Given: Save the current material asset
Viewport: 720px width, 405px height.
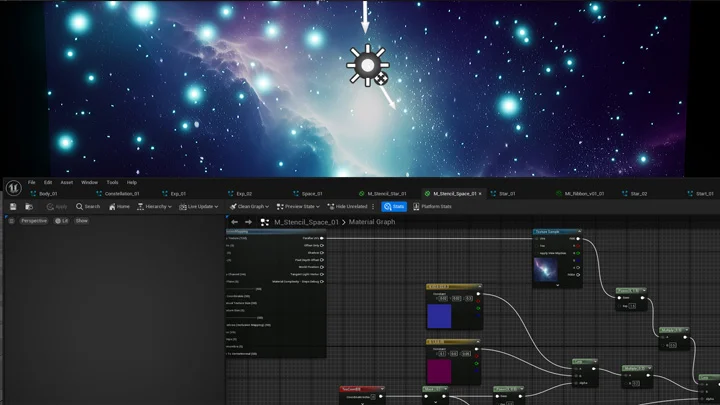Looking at the screenshot, I should [13, 207].
